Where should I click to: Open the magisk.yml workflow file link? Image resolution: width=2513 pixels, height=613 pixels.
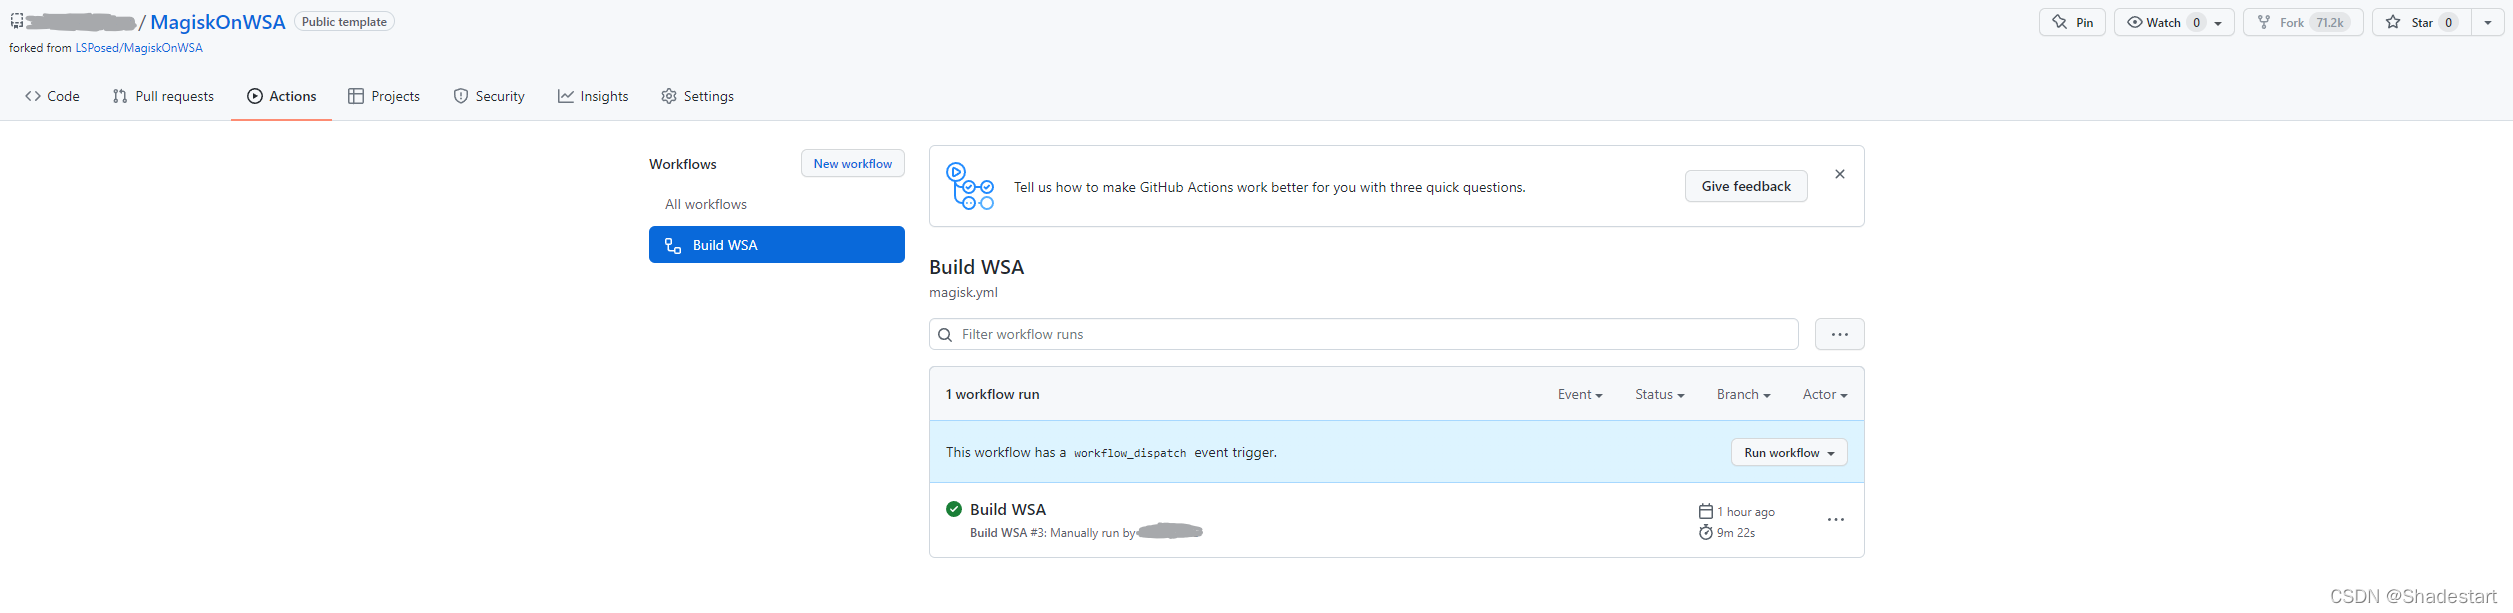point(963,292)
